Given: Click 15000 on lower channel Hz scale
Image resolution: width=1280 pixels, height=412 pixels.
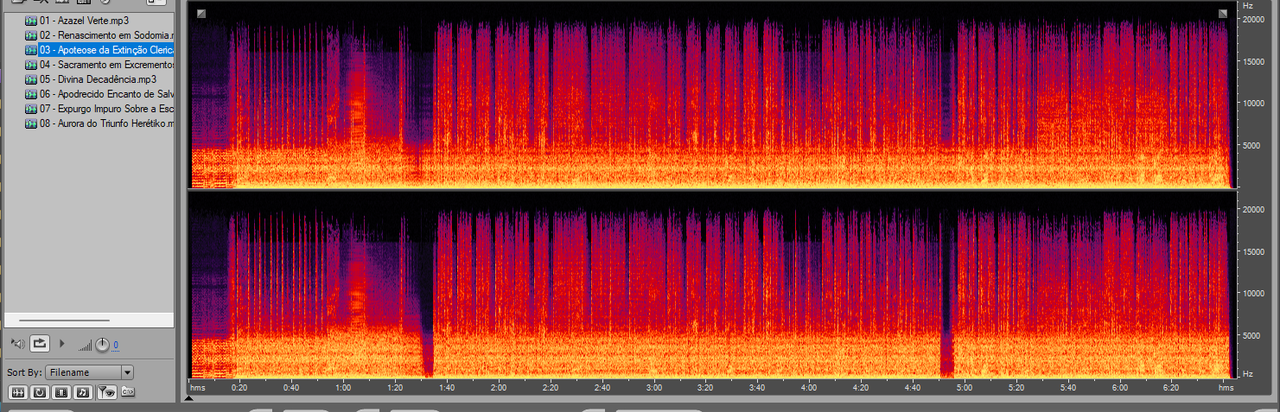Looking at the screenshot, I should pos(1254,251).
